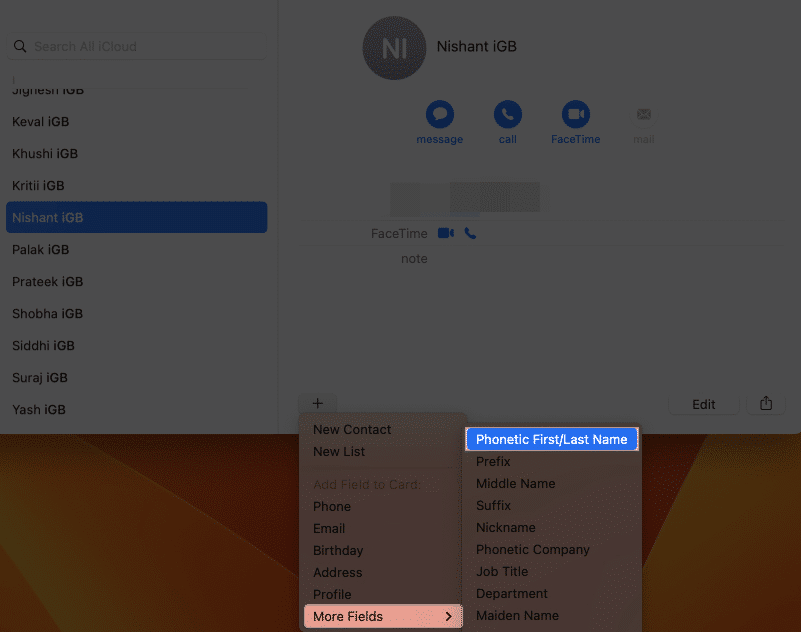This screenshot has width=801, height=632.
Task: Add an Address field to card
Action: coord(338,572)
